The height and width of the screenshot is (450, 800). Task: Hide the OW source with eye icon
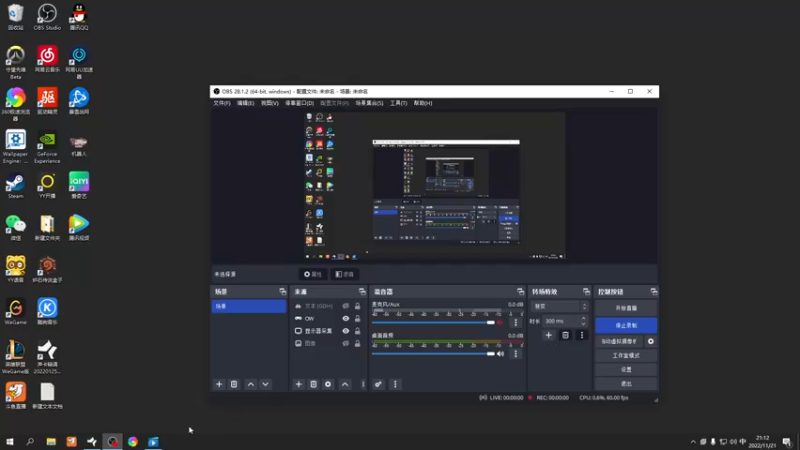(345, 318)
